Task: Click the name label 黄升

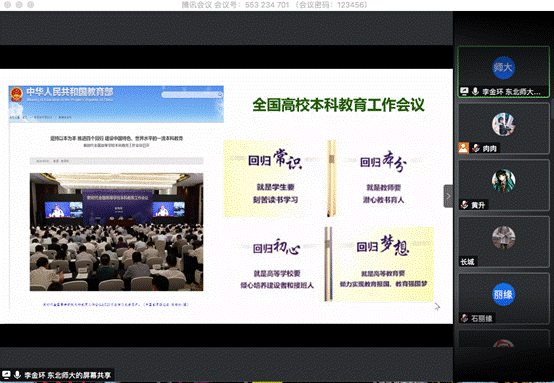Action: tap(478, 205)
